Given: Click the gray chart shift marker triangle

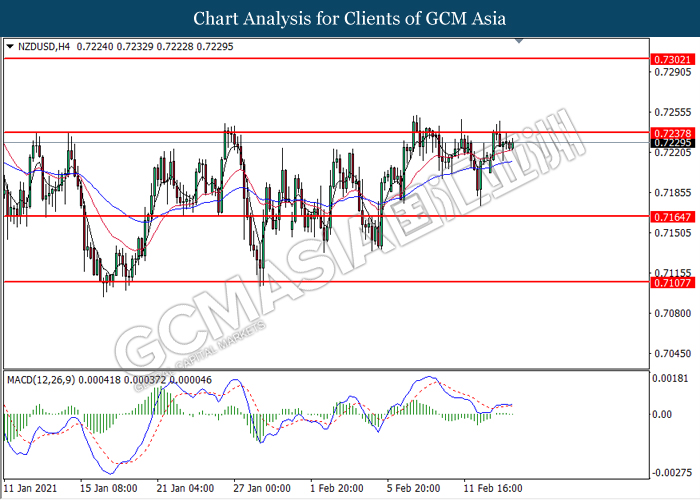Looking at the screenshot, I should point(518,42).
